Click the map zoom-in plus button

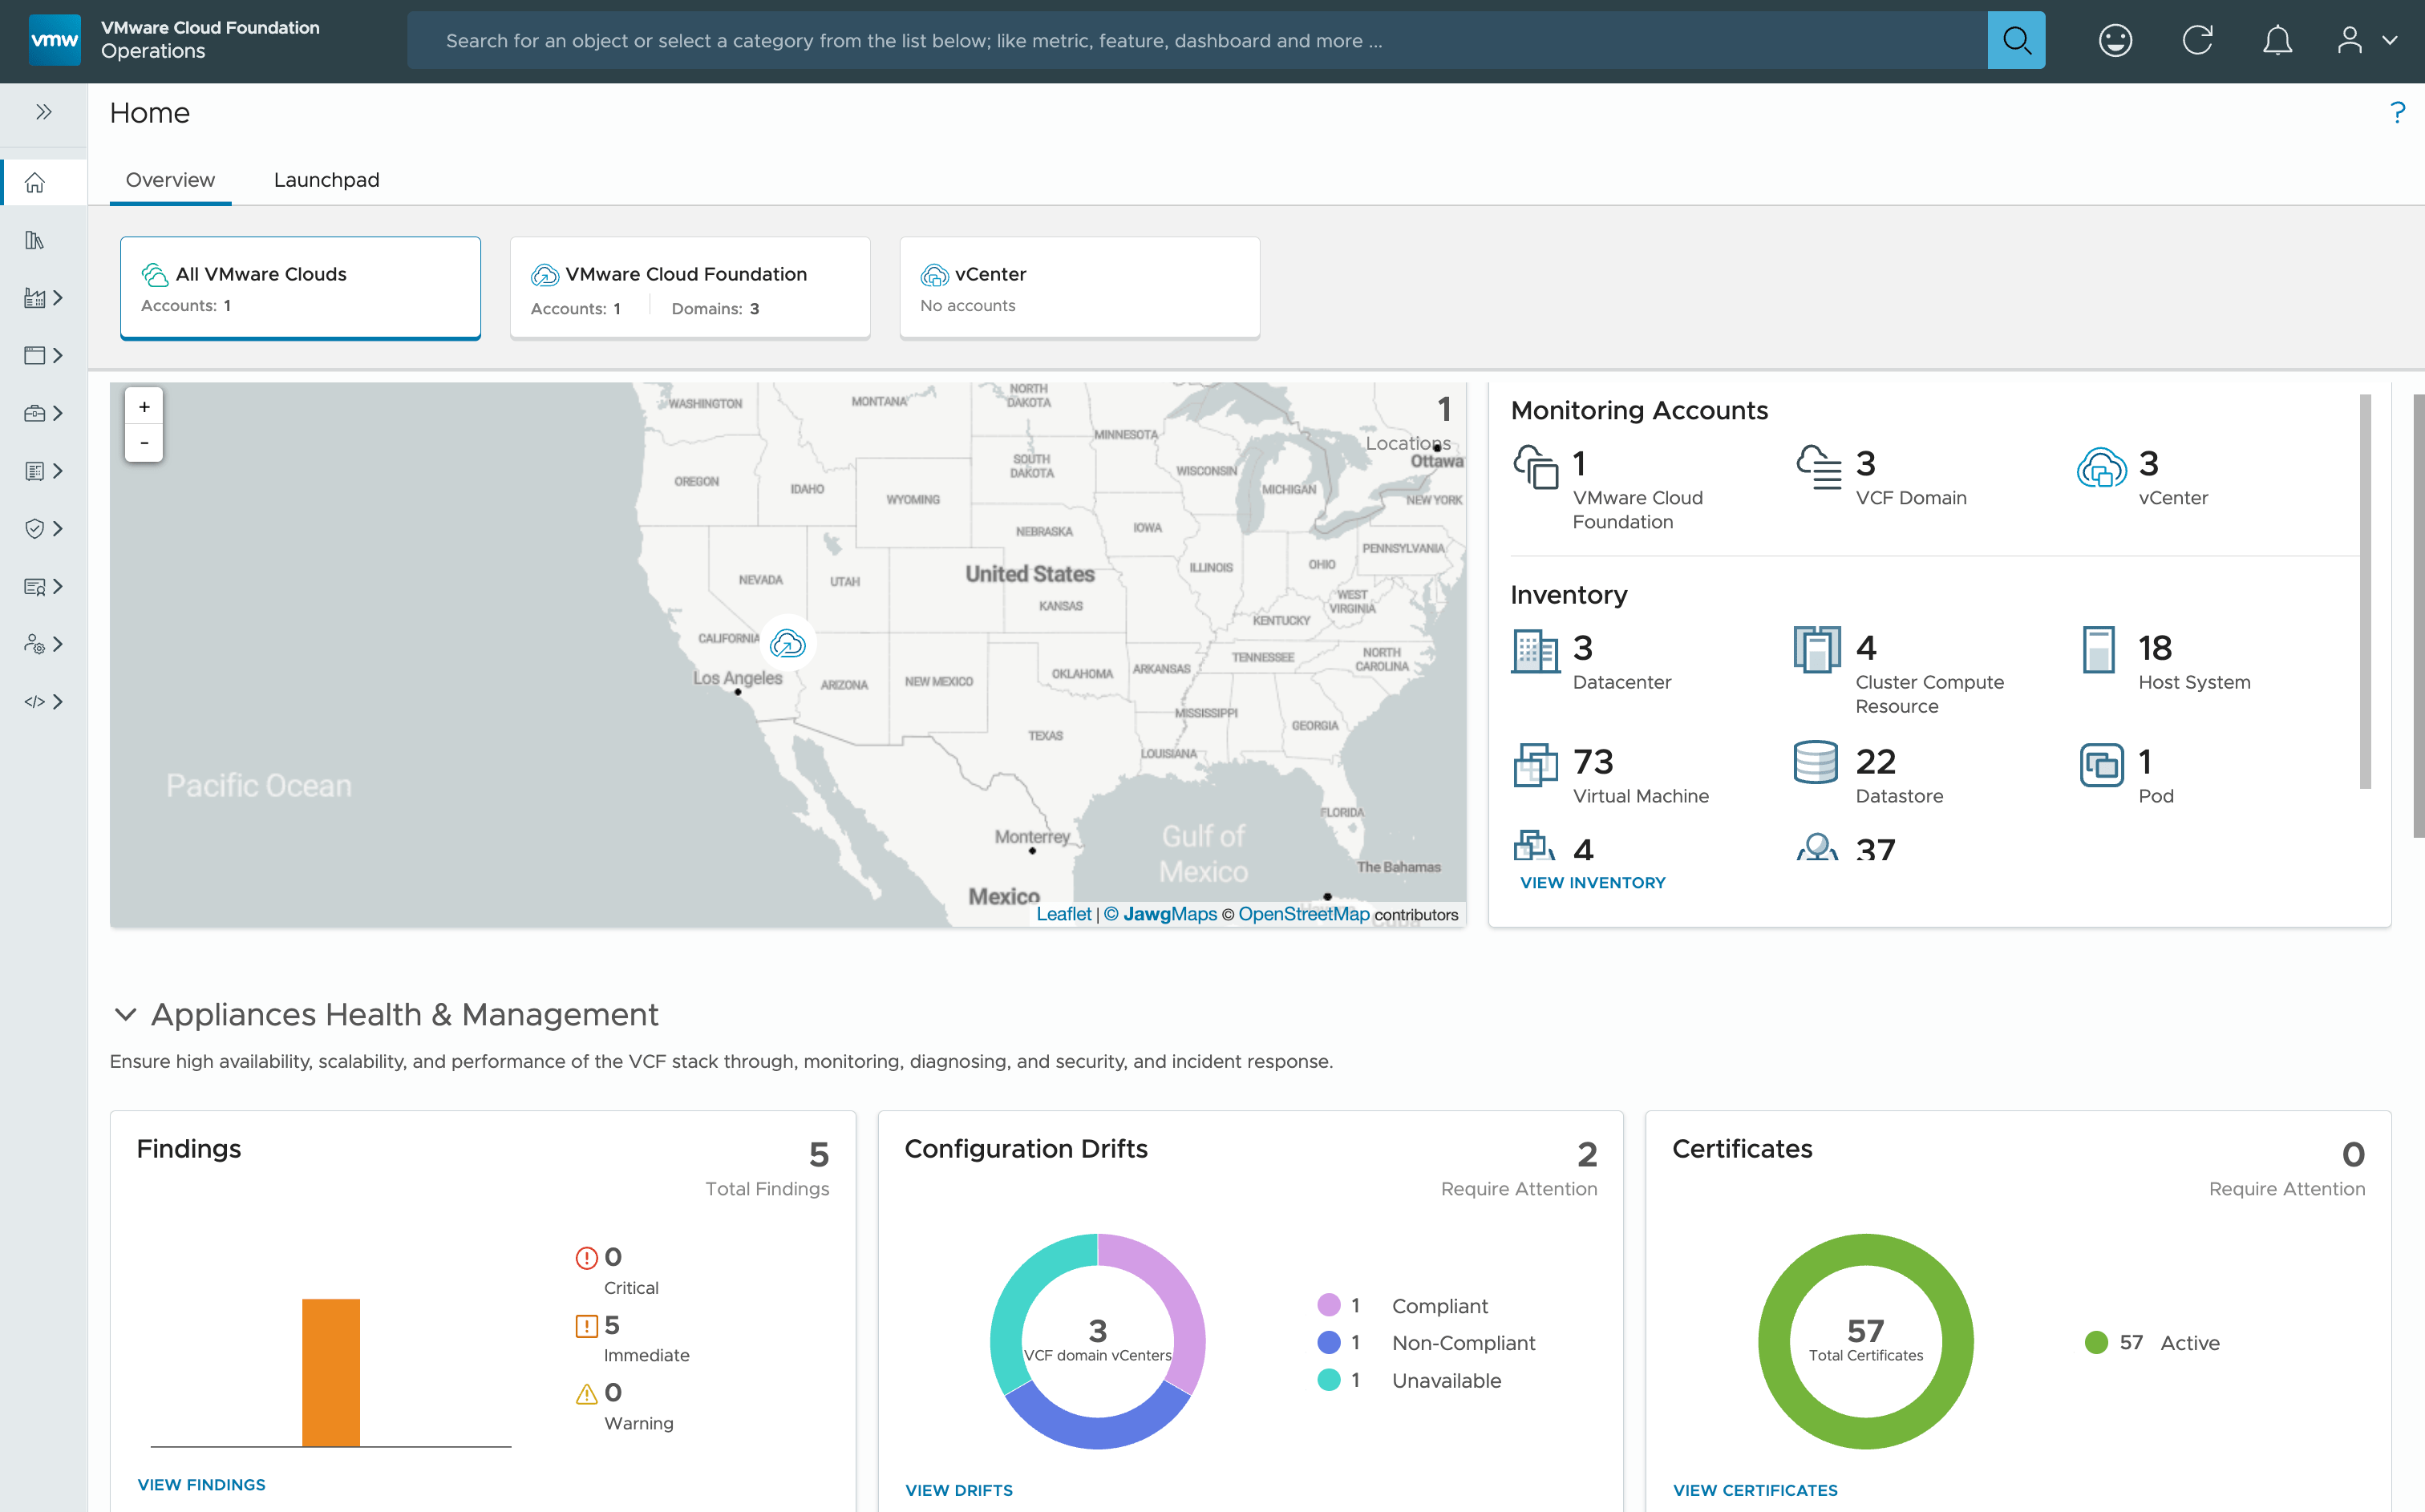(x=144, y=406)
